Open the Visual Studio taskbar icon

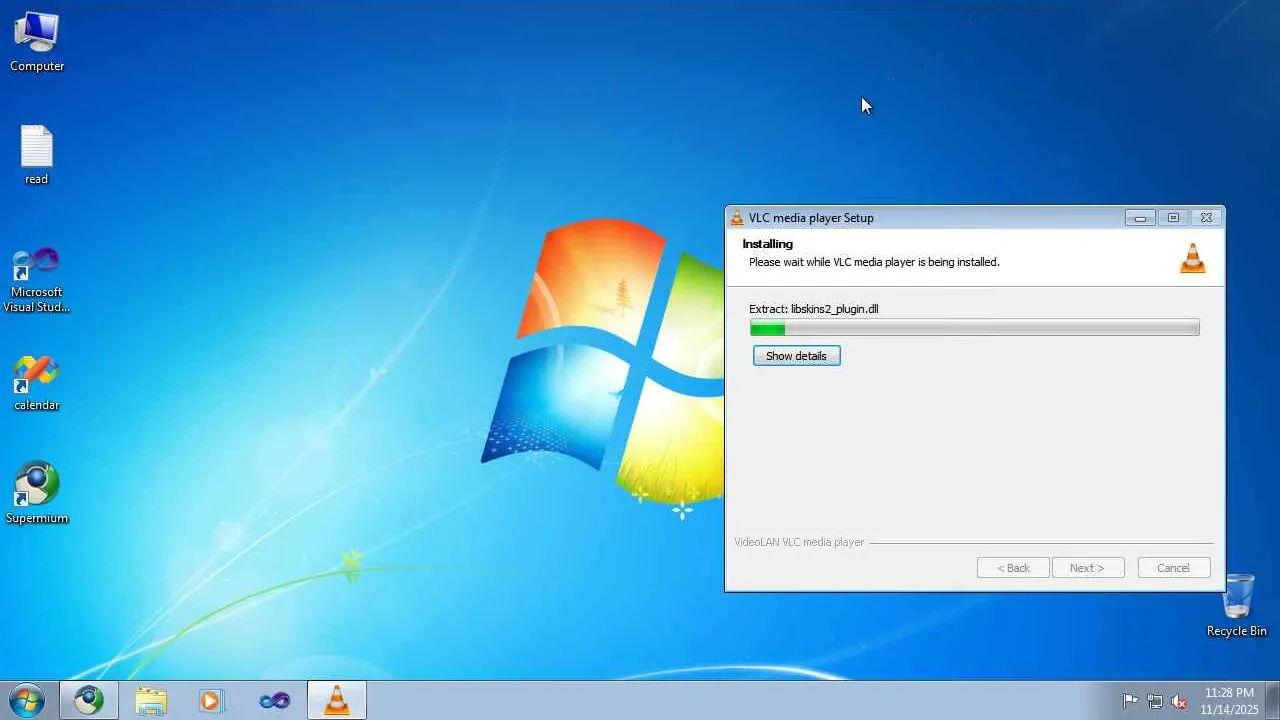[x=274, y=701]
